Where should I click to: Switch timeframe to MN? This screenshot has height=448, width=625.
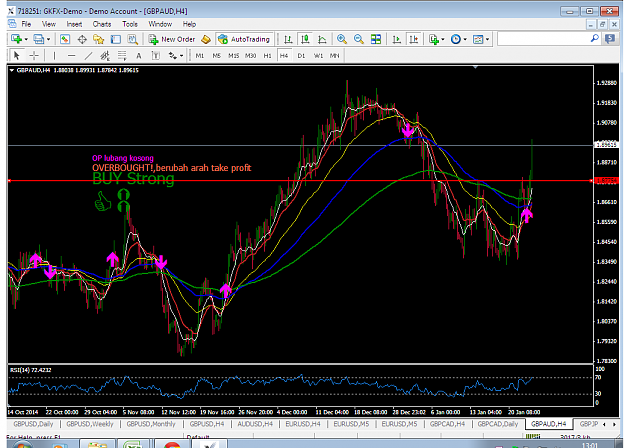click(334, 55)
